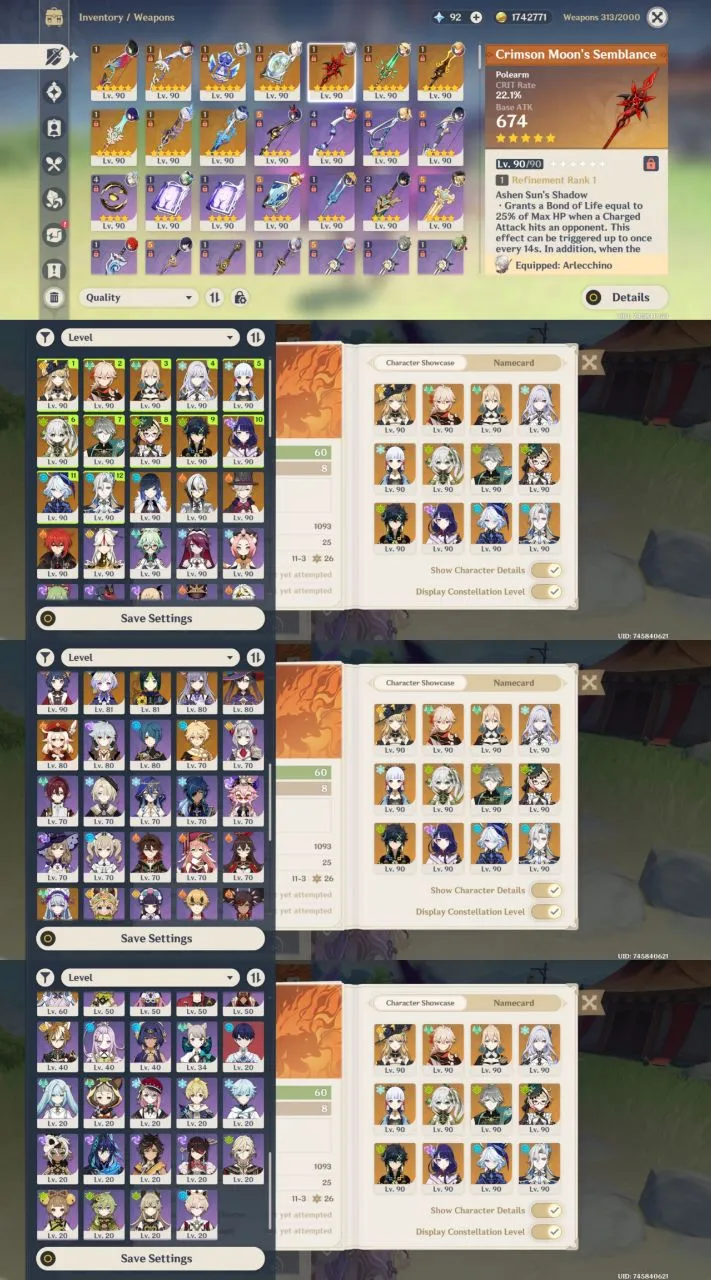Expand the Quality sort dropdown
Image resolution: width=711 pixels, height=1280 pixels.
tap(139, 297)
